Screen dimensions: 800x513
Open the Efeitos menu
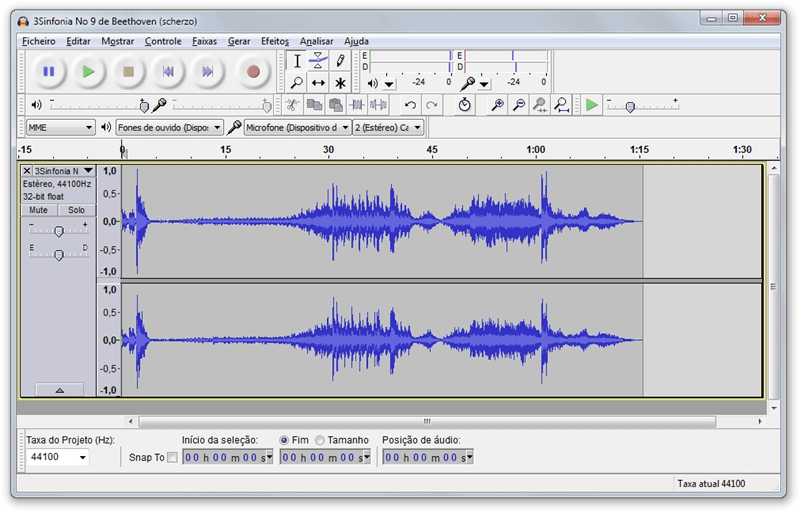click(274, 41)
